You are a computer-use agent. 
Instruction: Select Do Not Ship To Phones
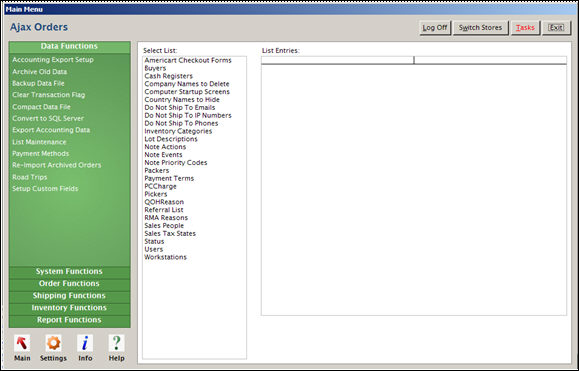coord(181,123)
